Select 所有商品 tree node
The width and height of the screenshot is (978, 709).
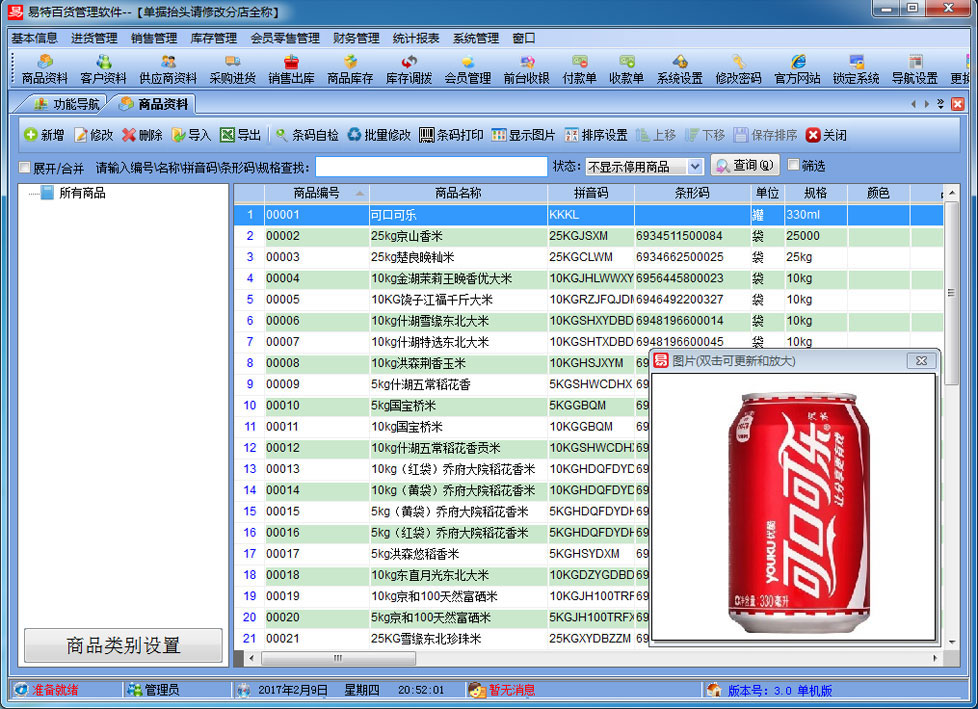tap(81, 193)
